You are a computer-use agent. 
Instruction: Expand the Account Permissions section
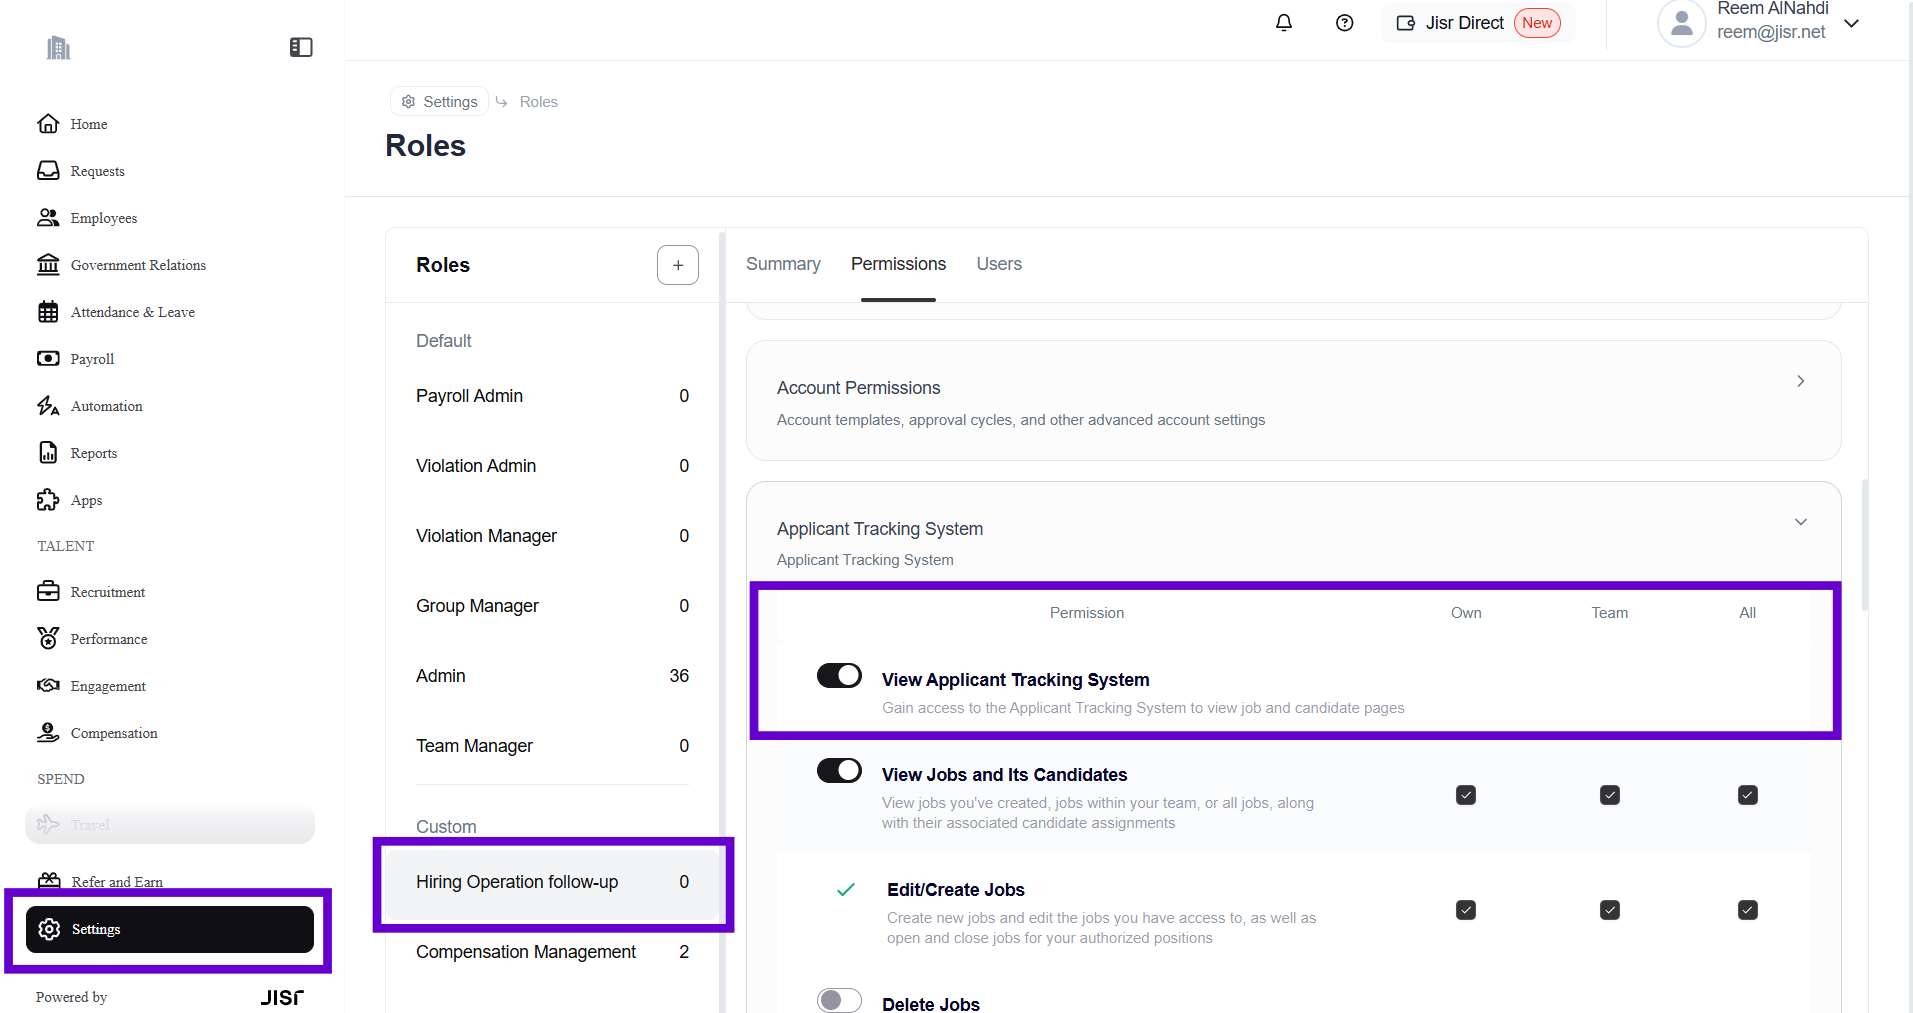click(1800, 381)
